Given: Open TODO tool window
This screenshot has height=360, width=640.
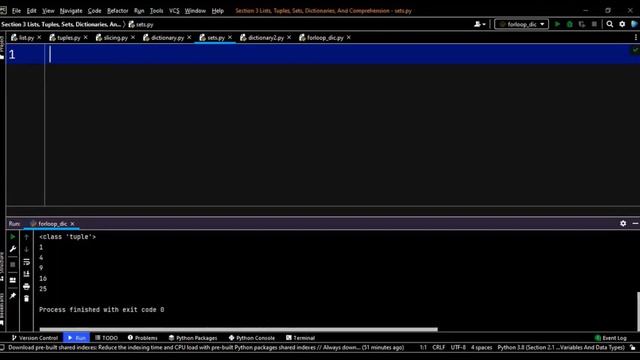Looking at the screenshot, I should pyautogui.click(x=106, y=338).
